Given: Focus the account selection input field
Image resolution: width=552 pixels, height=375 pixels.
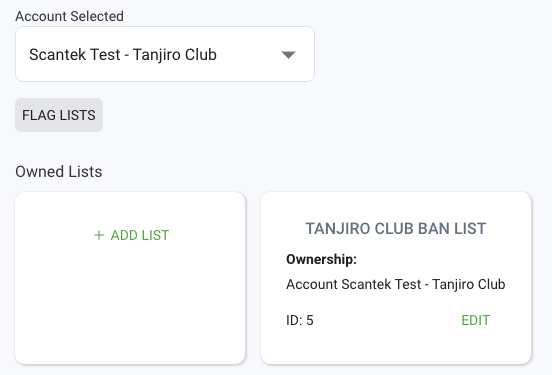Looking at the screenshot, I should tap(165, 54).
